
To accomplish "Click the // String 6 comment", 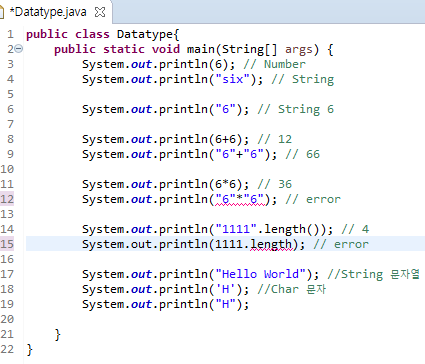I will coord(295,109).
